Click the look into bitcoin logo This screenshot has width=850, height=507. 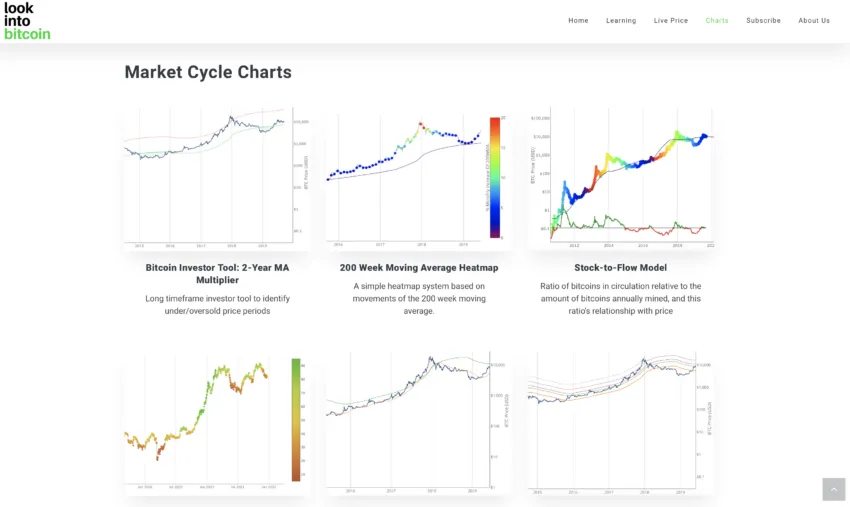coord(27,21)
